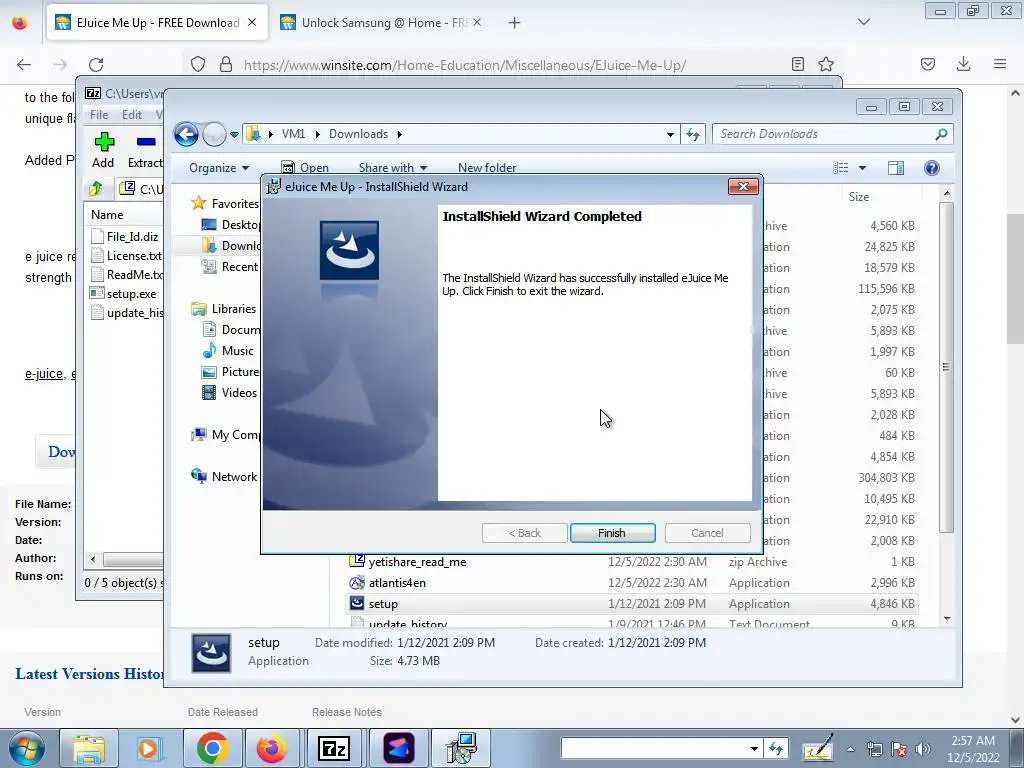The height and width of the screenshot is (768, 1024).
Task: Click Finish in the InstallShield Wizard
Action: tap(612, 533)
